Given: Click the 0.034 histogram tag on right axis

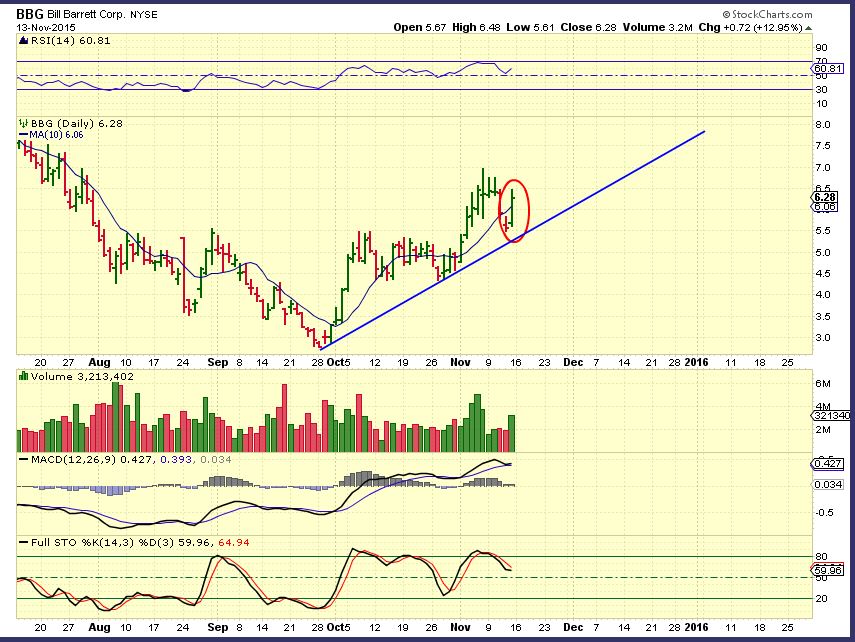Looking at the screenshot, I should coord(828,484).
